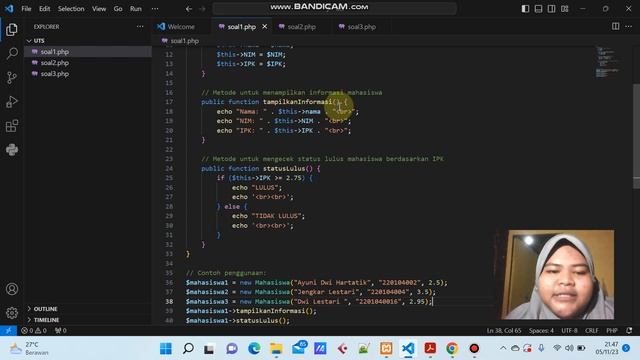640x360 pixels.
Task: Split the editor to the right
Action: click(x=616, y=27)
